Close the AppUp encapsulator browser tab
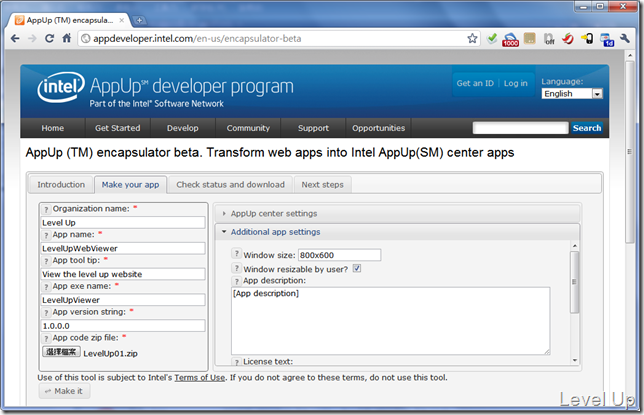The height and width of the screenshot is (415, 644). pyautogui.click(x=122, y=20)
